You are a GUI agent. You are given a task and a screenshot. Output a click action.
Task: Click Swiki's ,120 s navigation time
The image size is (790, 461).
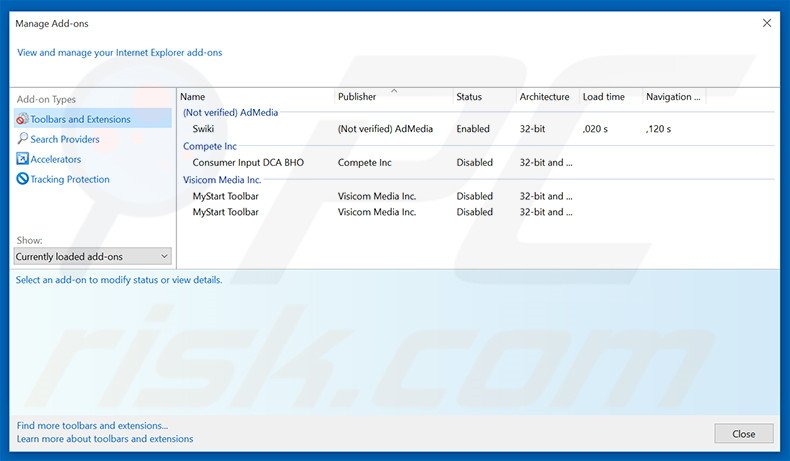(659, 128)
